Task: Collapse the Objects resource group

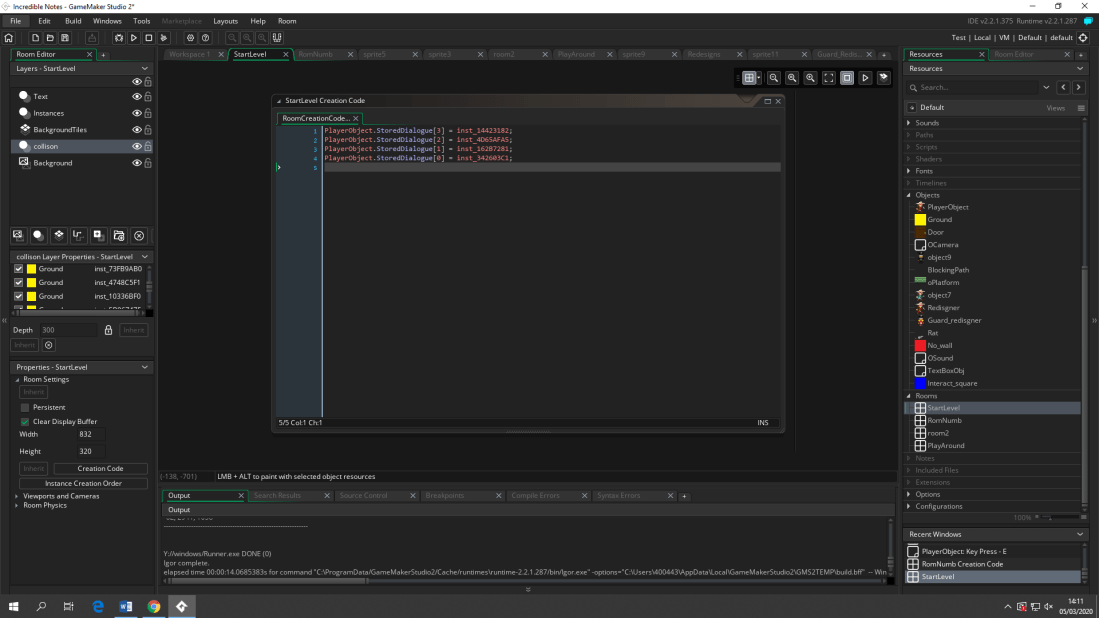Action: pyautogui.click(x=910, y=195)
